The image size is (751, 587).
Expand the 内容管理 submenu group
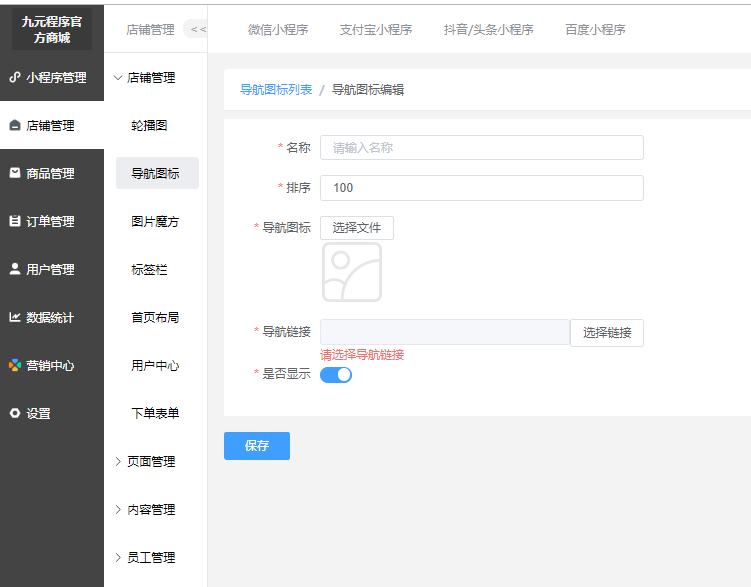click(x=145, y=509)
